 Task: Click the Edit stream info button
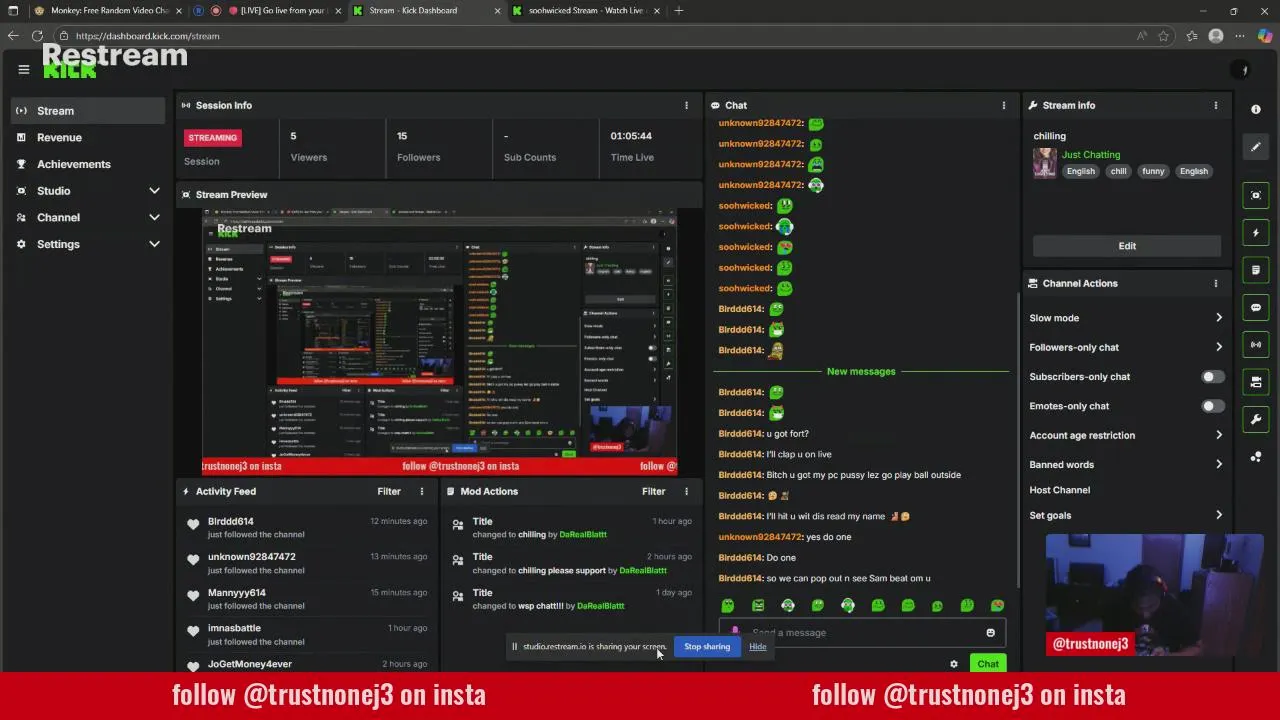click(x=1127, y=246)
